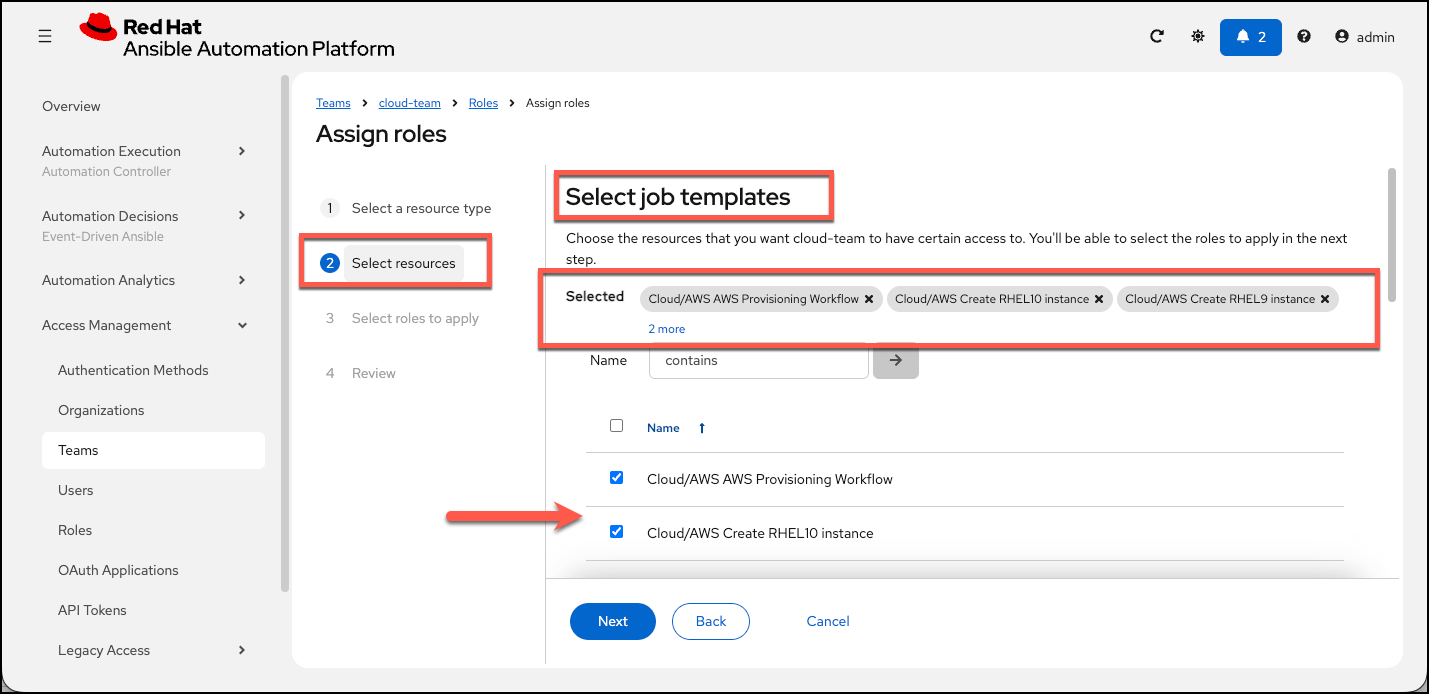
Task: Click step 4 Review
Action: (x=359, y=373)
